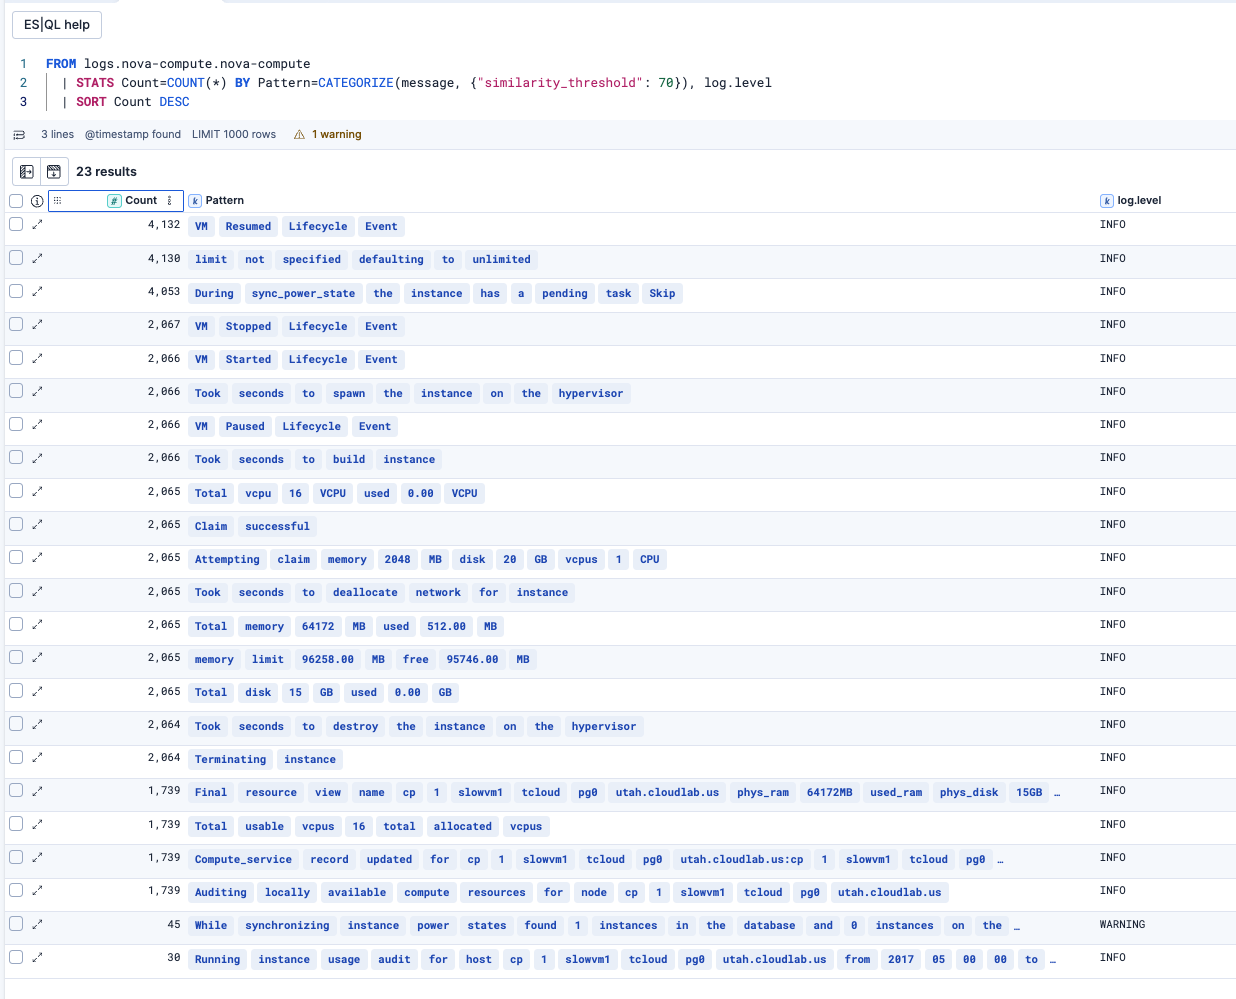
Task: Expand the deallocate network row
Action: tap(37, 591)
